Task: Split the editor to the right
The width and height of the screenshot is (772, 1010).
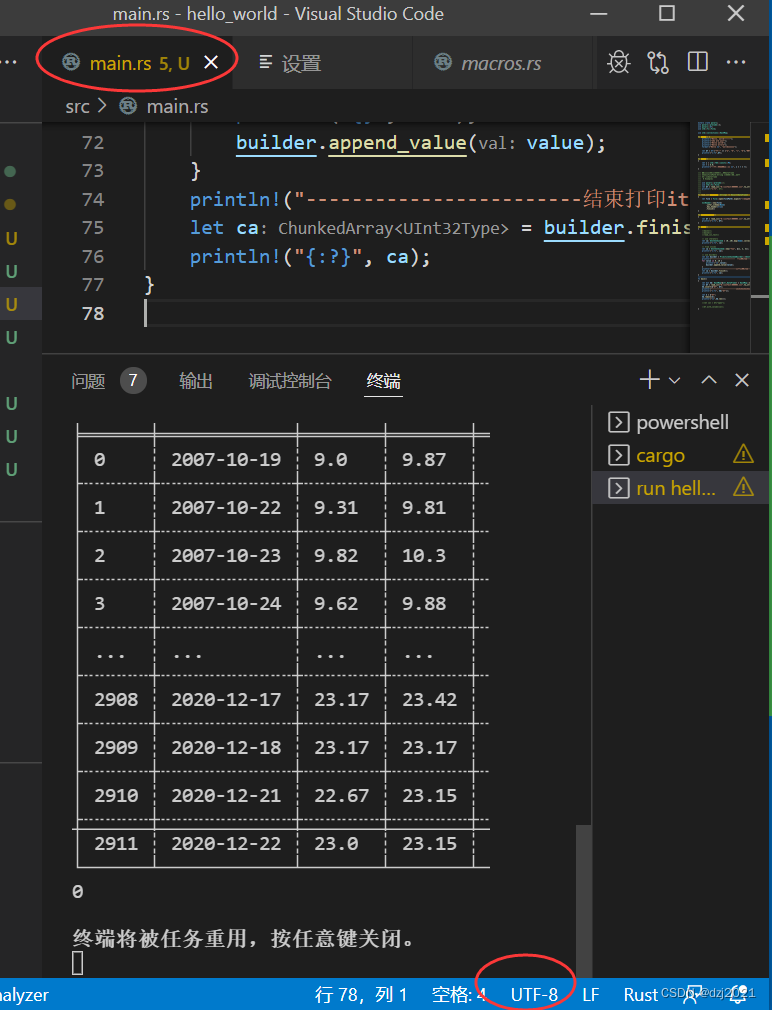Action: [697, 62]
